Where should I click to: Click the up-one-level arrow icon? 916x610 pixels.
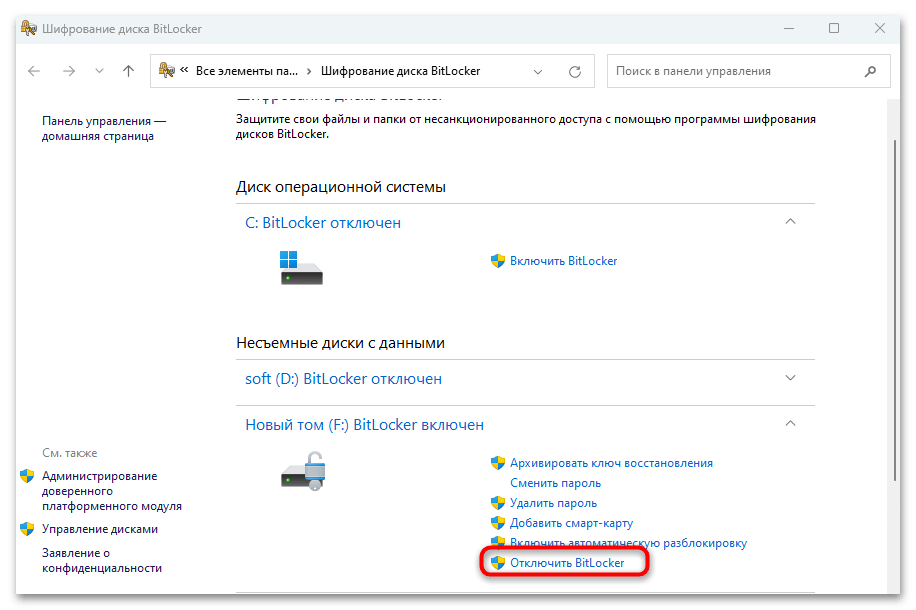click(128, 70)
